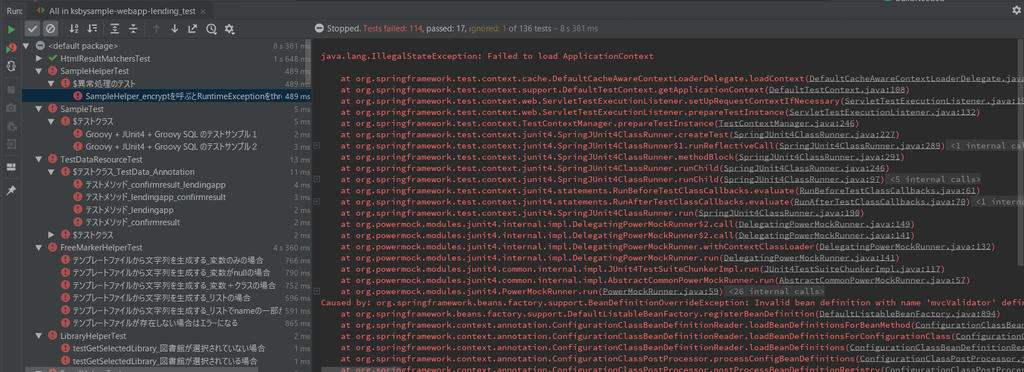
Task: Select テストメソッド_lendingapp test row
Action: pos(166,209)
